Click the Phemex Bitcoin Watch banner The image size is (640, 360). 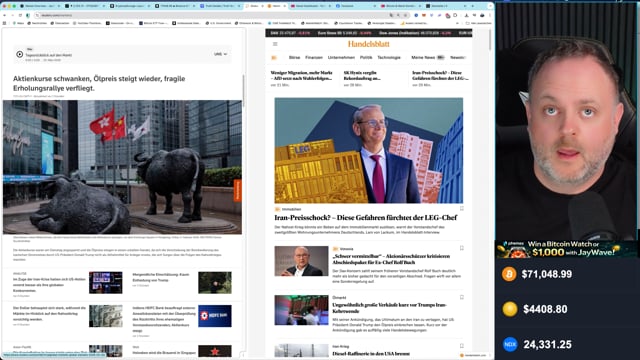567,249
